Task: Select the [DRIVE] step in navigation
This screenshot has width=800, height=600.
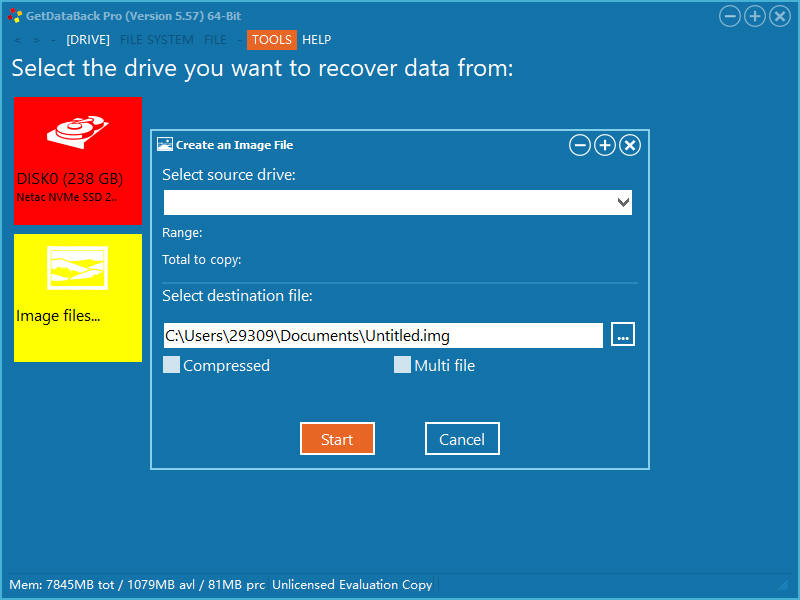Action: click(88, 40)
